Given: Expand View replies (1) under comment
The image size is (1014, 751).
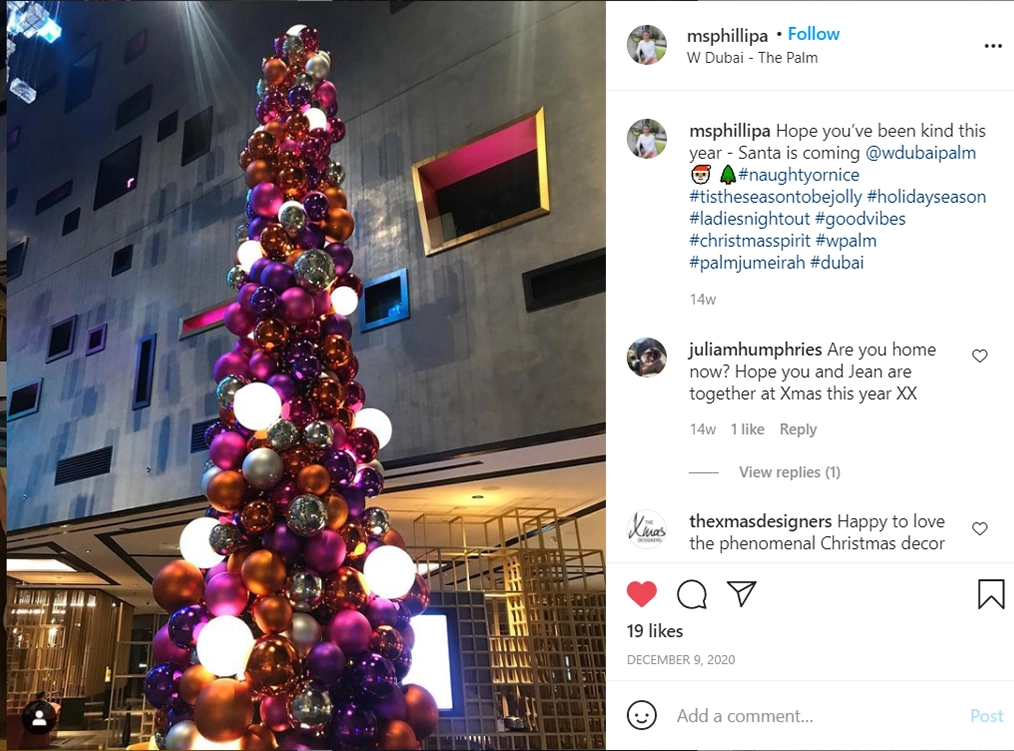Looking at the screenshot, I should 790,472.
